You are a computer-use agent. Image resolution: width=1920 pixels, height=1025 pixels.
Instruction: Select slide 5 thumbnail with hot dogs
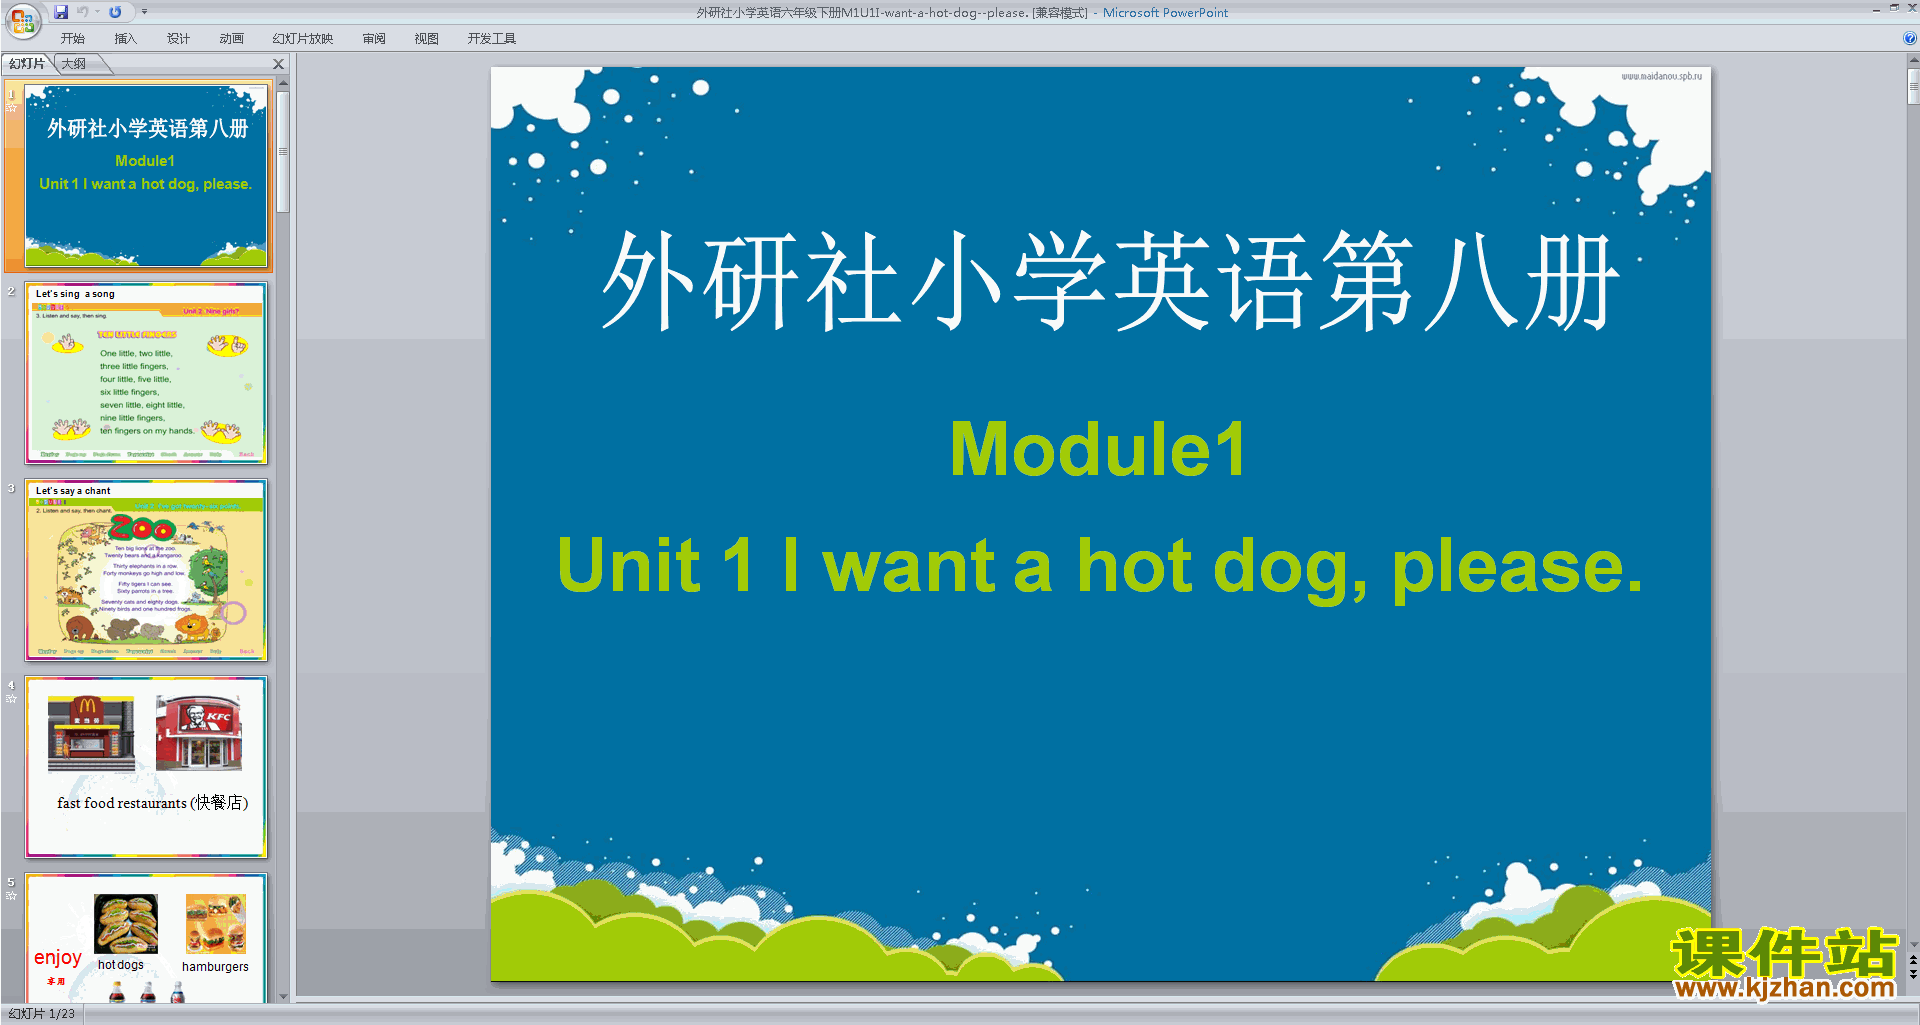pyautogui.click(x=146, y=937)
